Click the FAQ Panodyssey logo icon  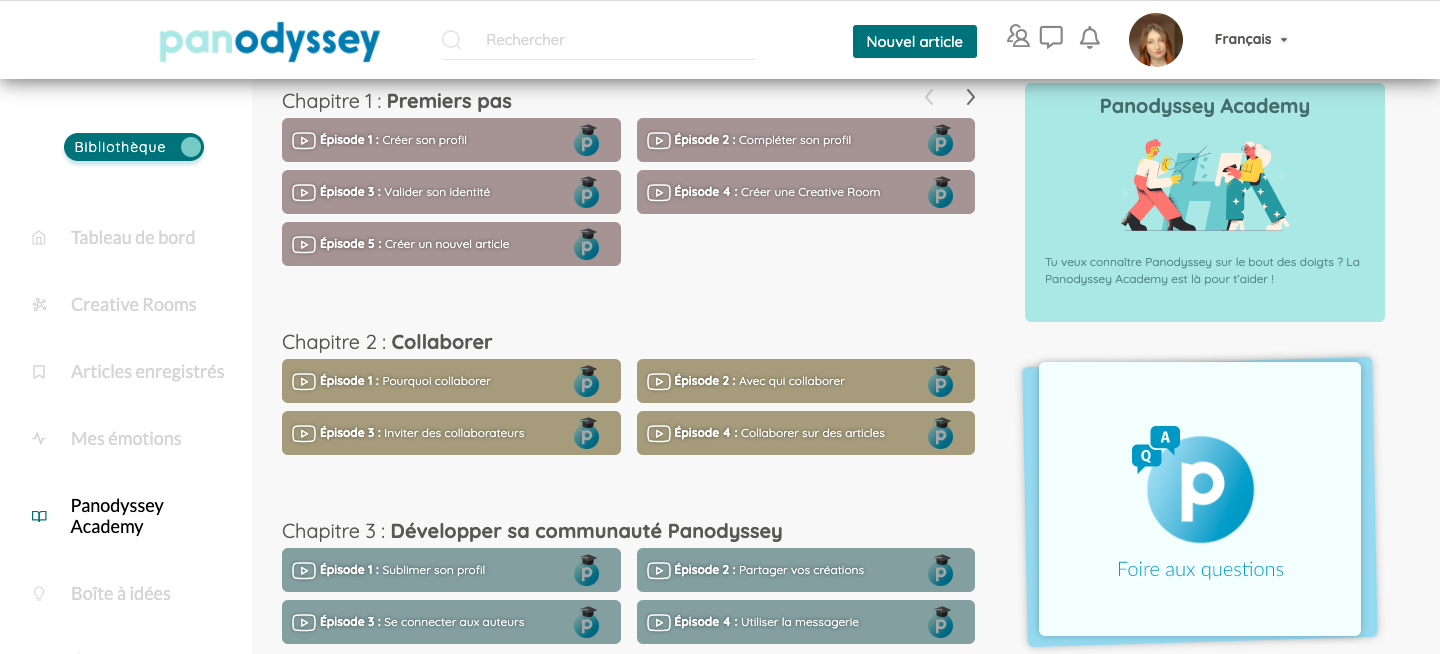[1194, 486]
